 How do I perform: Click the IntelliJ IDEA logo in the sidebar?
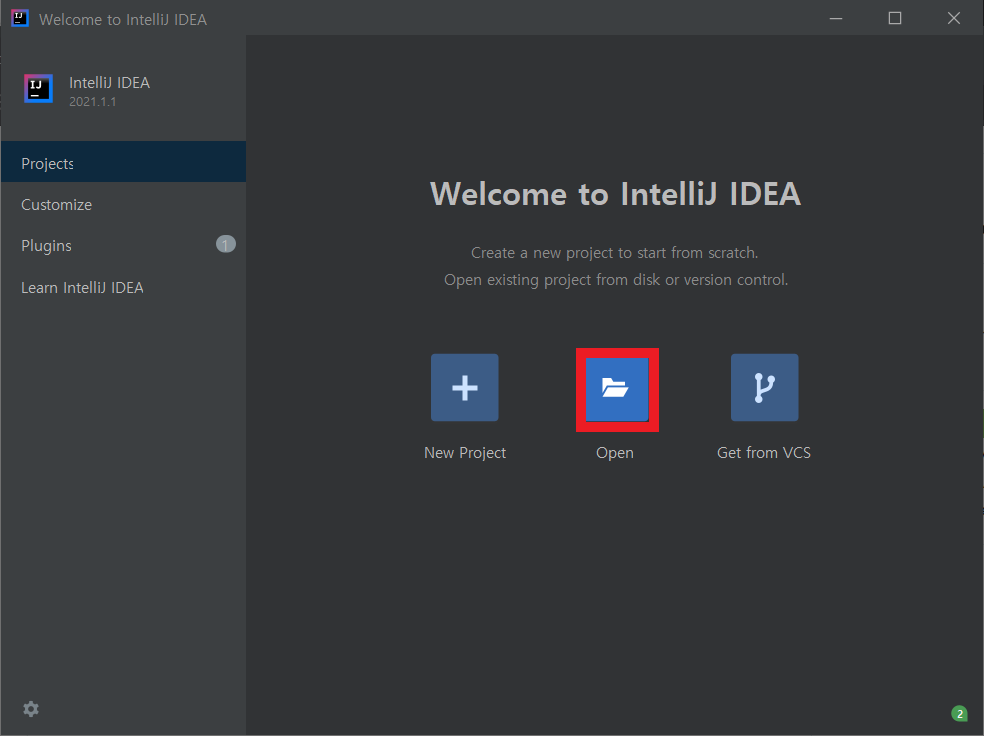click(x=38, y=88)
